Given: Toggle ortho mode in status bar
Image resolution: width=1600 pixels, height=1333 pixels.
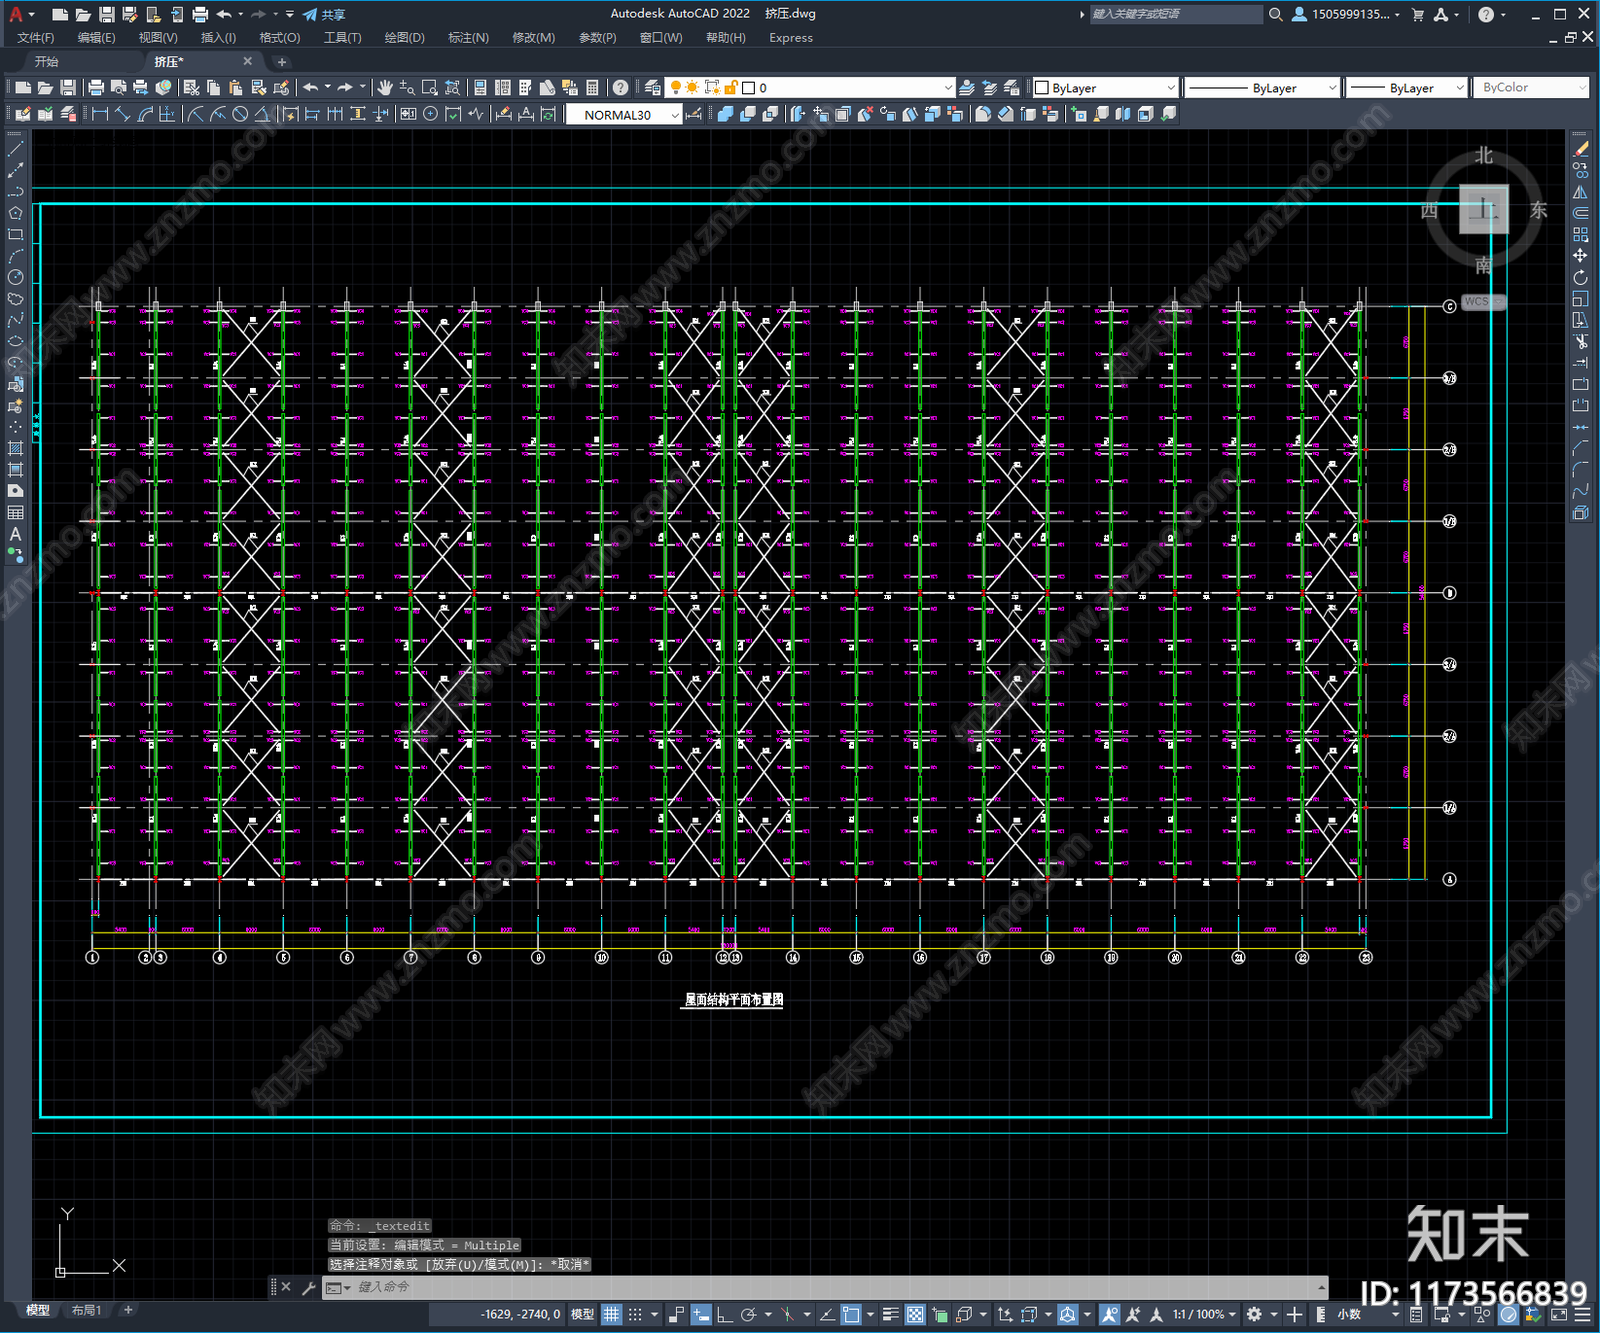Looking at the screenshot, I should pyautogui.click(x=724, y=1314).
